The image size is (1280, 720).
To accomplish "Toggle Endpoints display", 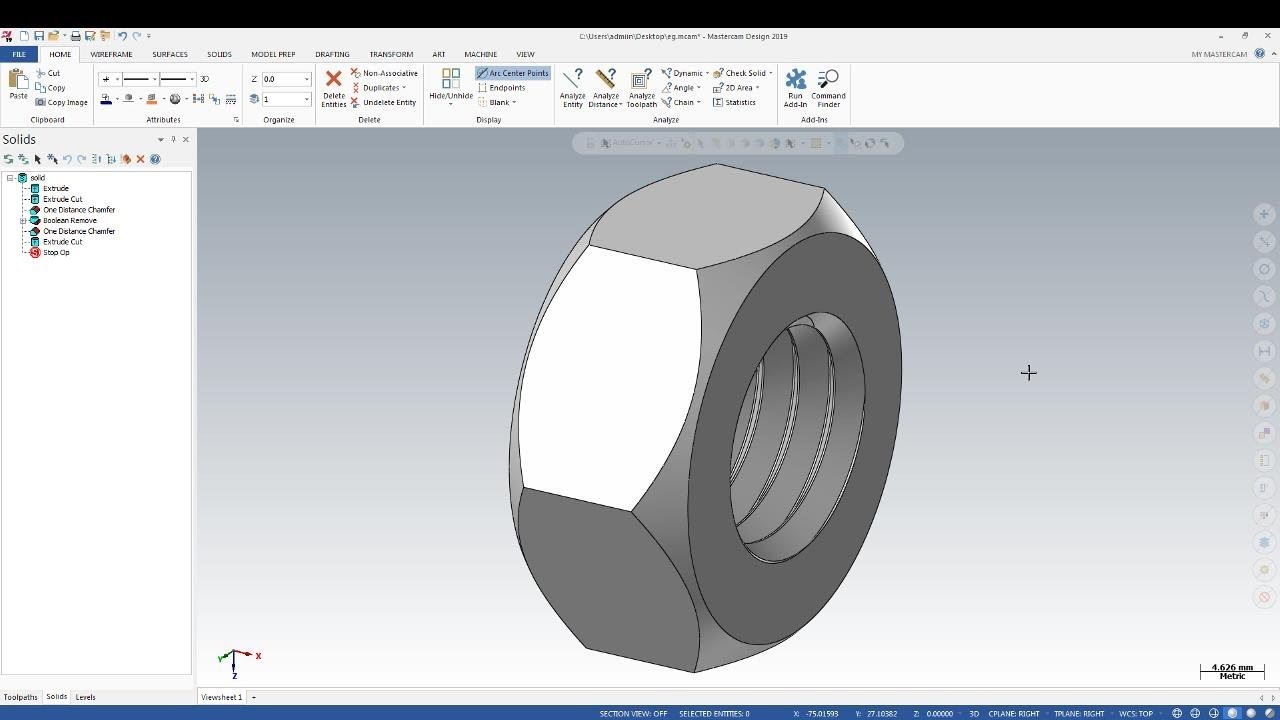I will [x=501, y=87].
